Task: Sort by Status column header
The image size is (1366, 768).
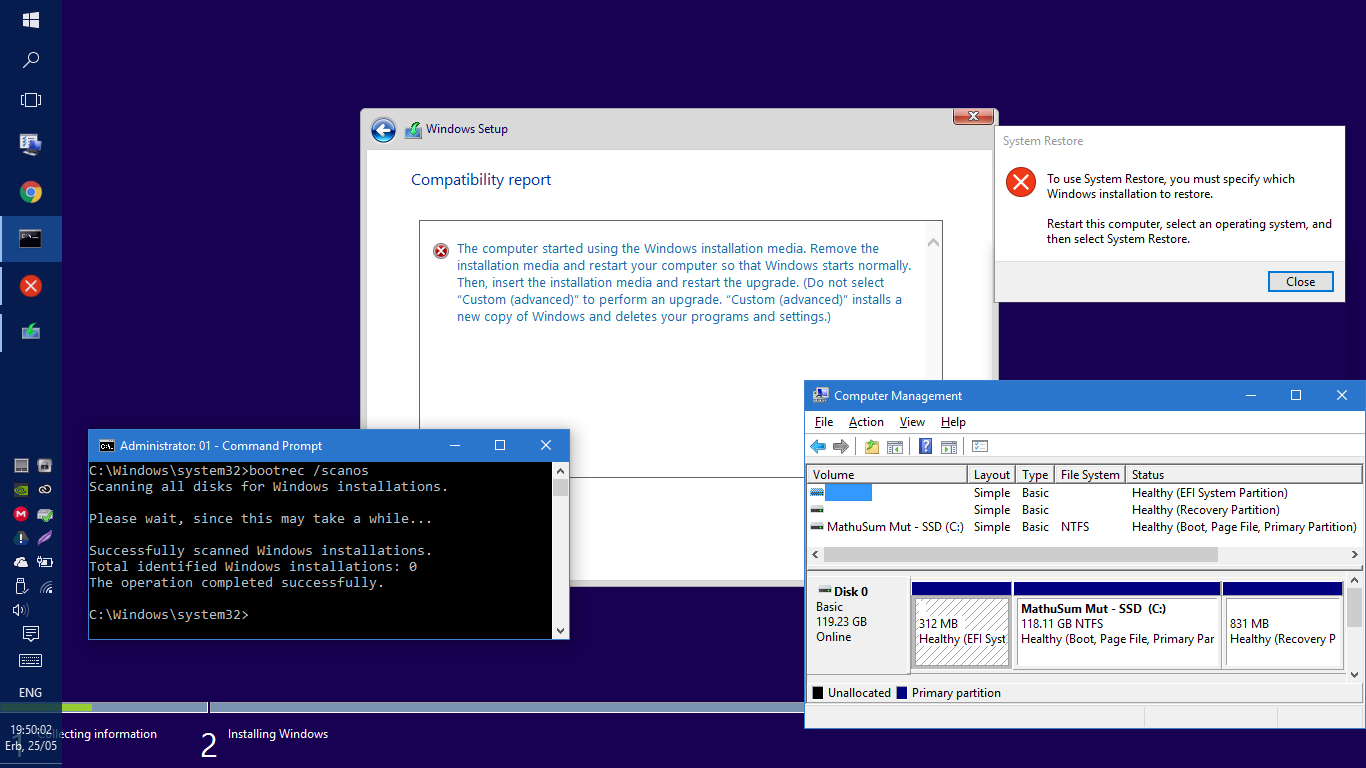Action: 1244,474
